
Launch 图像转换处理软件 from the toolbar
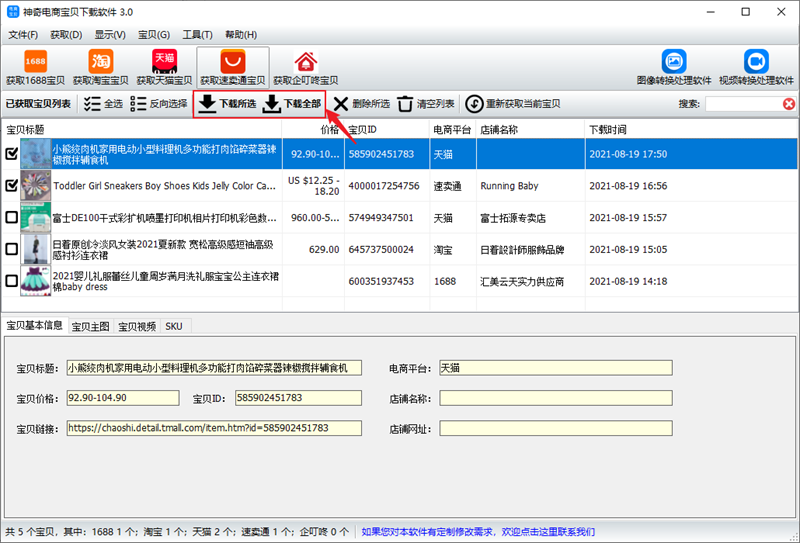(674, 67)
